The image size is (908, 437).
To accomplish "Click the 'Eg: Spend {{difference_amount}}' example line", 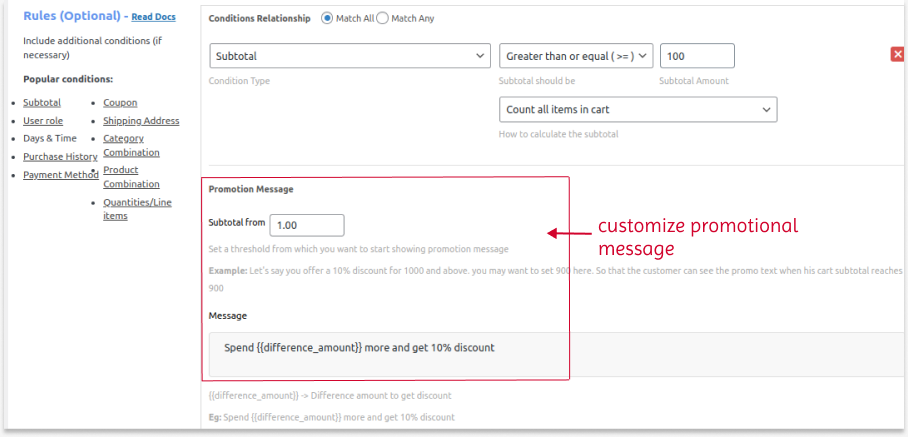I will click(332, 417).
